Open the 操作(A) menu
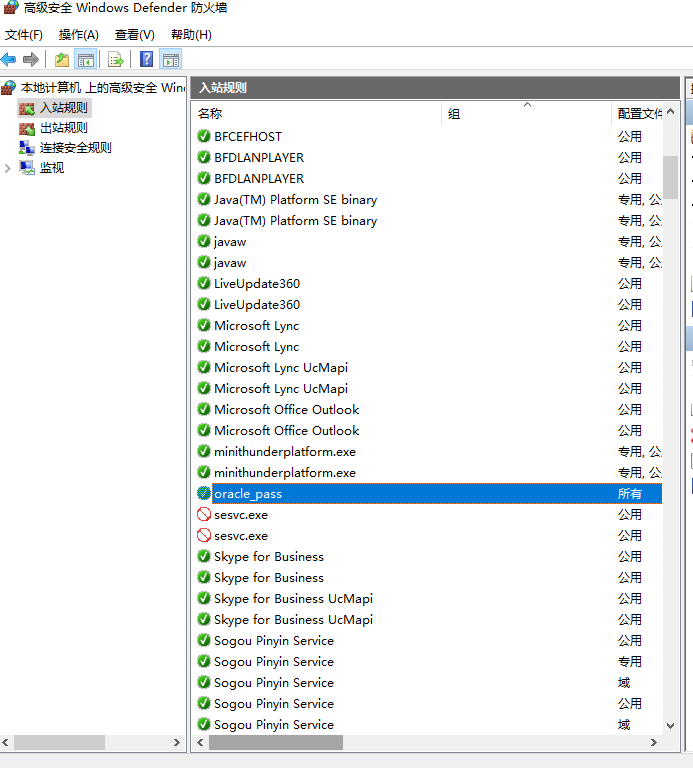Screen dimensions: 693x768 pyautogui.click(x=78, y=35)
